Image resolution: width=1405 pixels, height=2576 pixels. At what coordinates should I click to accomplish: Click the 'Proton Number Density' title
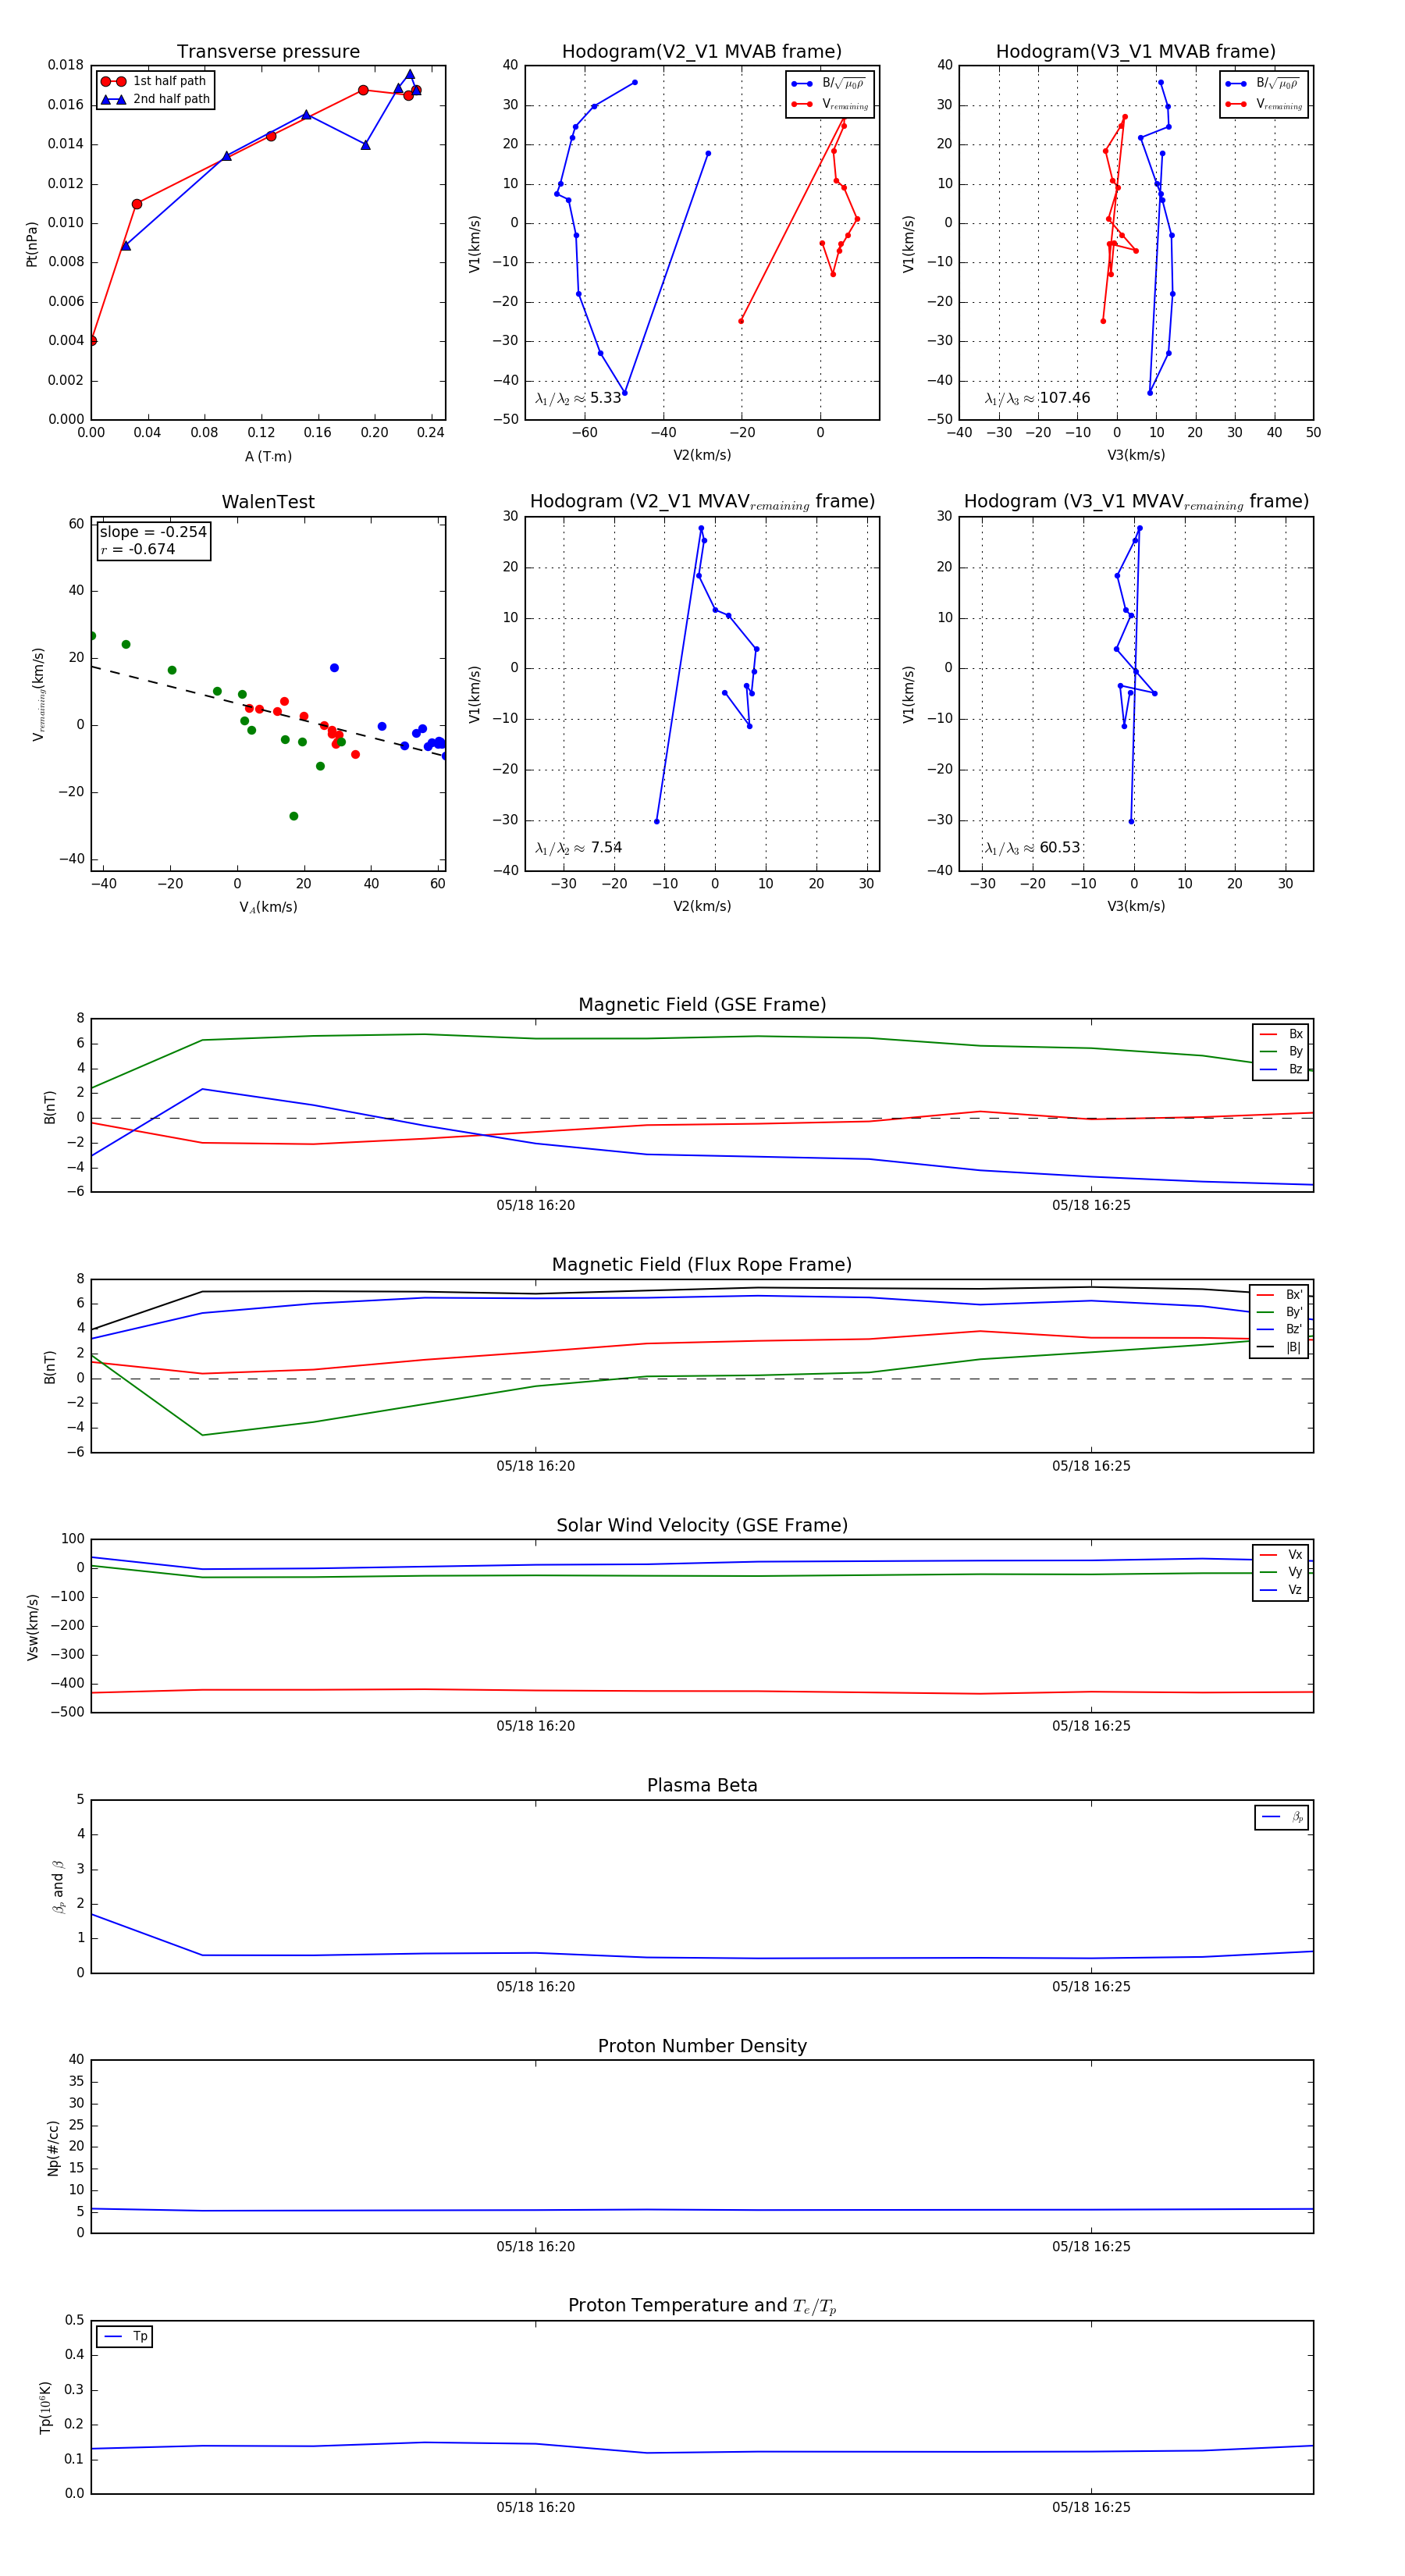[702, 2046]
